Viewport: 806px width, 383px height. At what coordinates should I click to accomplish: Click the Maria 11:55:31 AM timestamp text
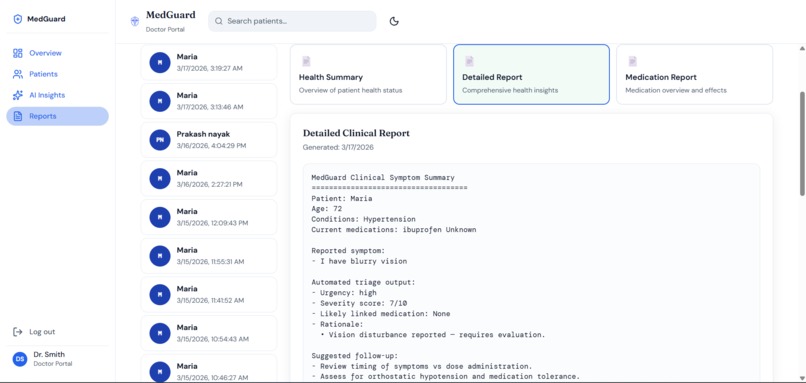211,262
